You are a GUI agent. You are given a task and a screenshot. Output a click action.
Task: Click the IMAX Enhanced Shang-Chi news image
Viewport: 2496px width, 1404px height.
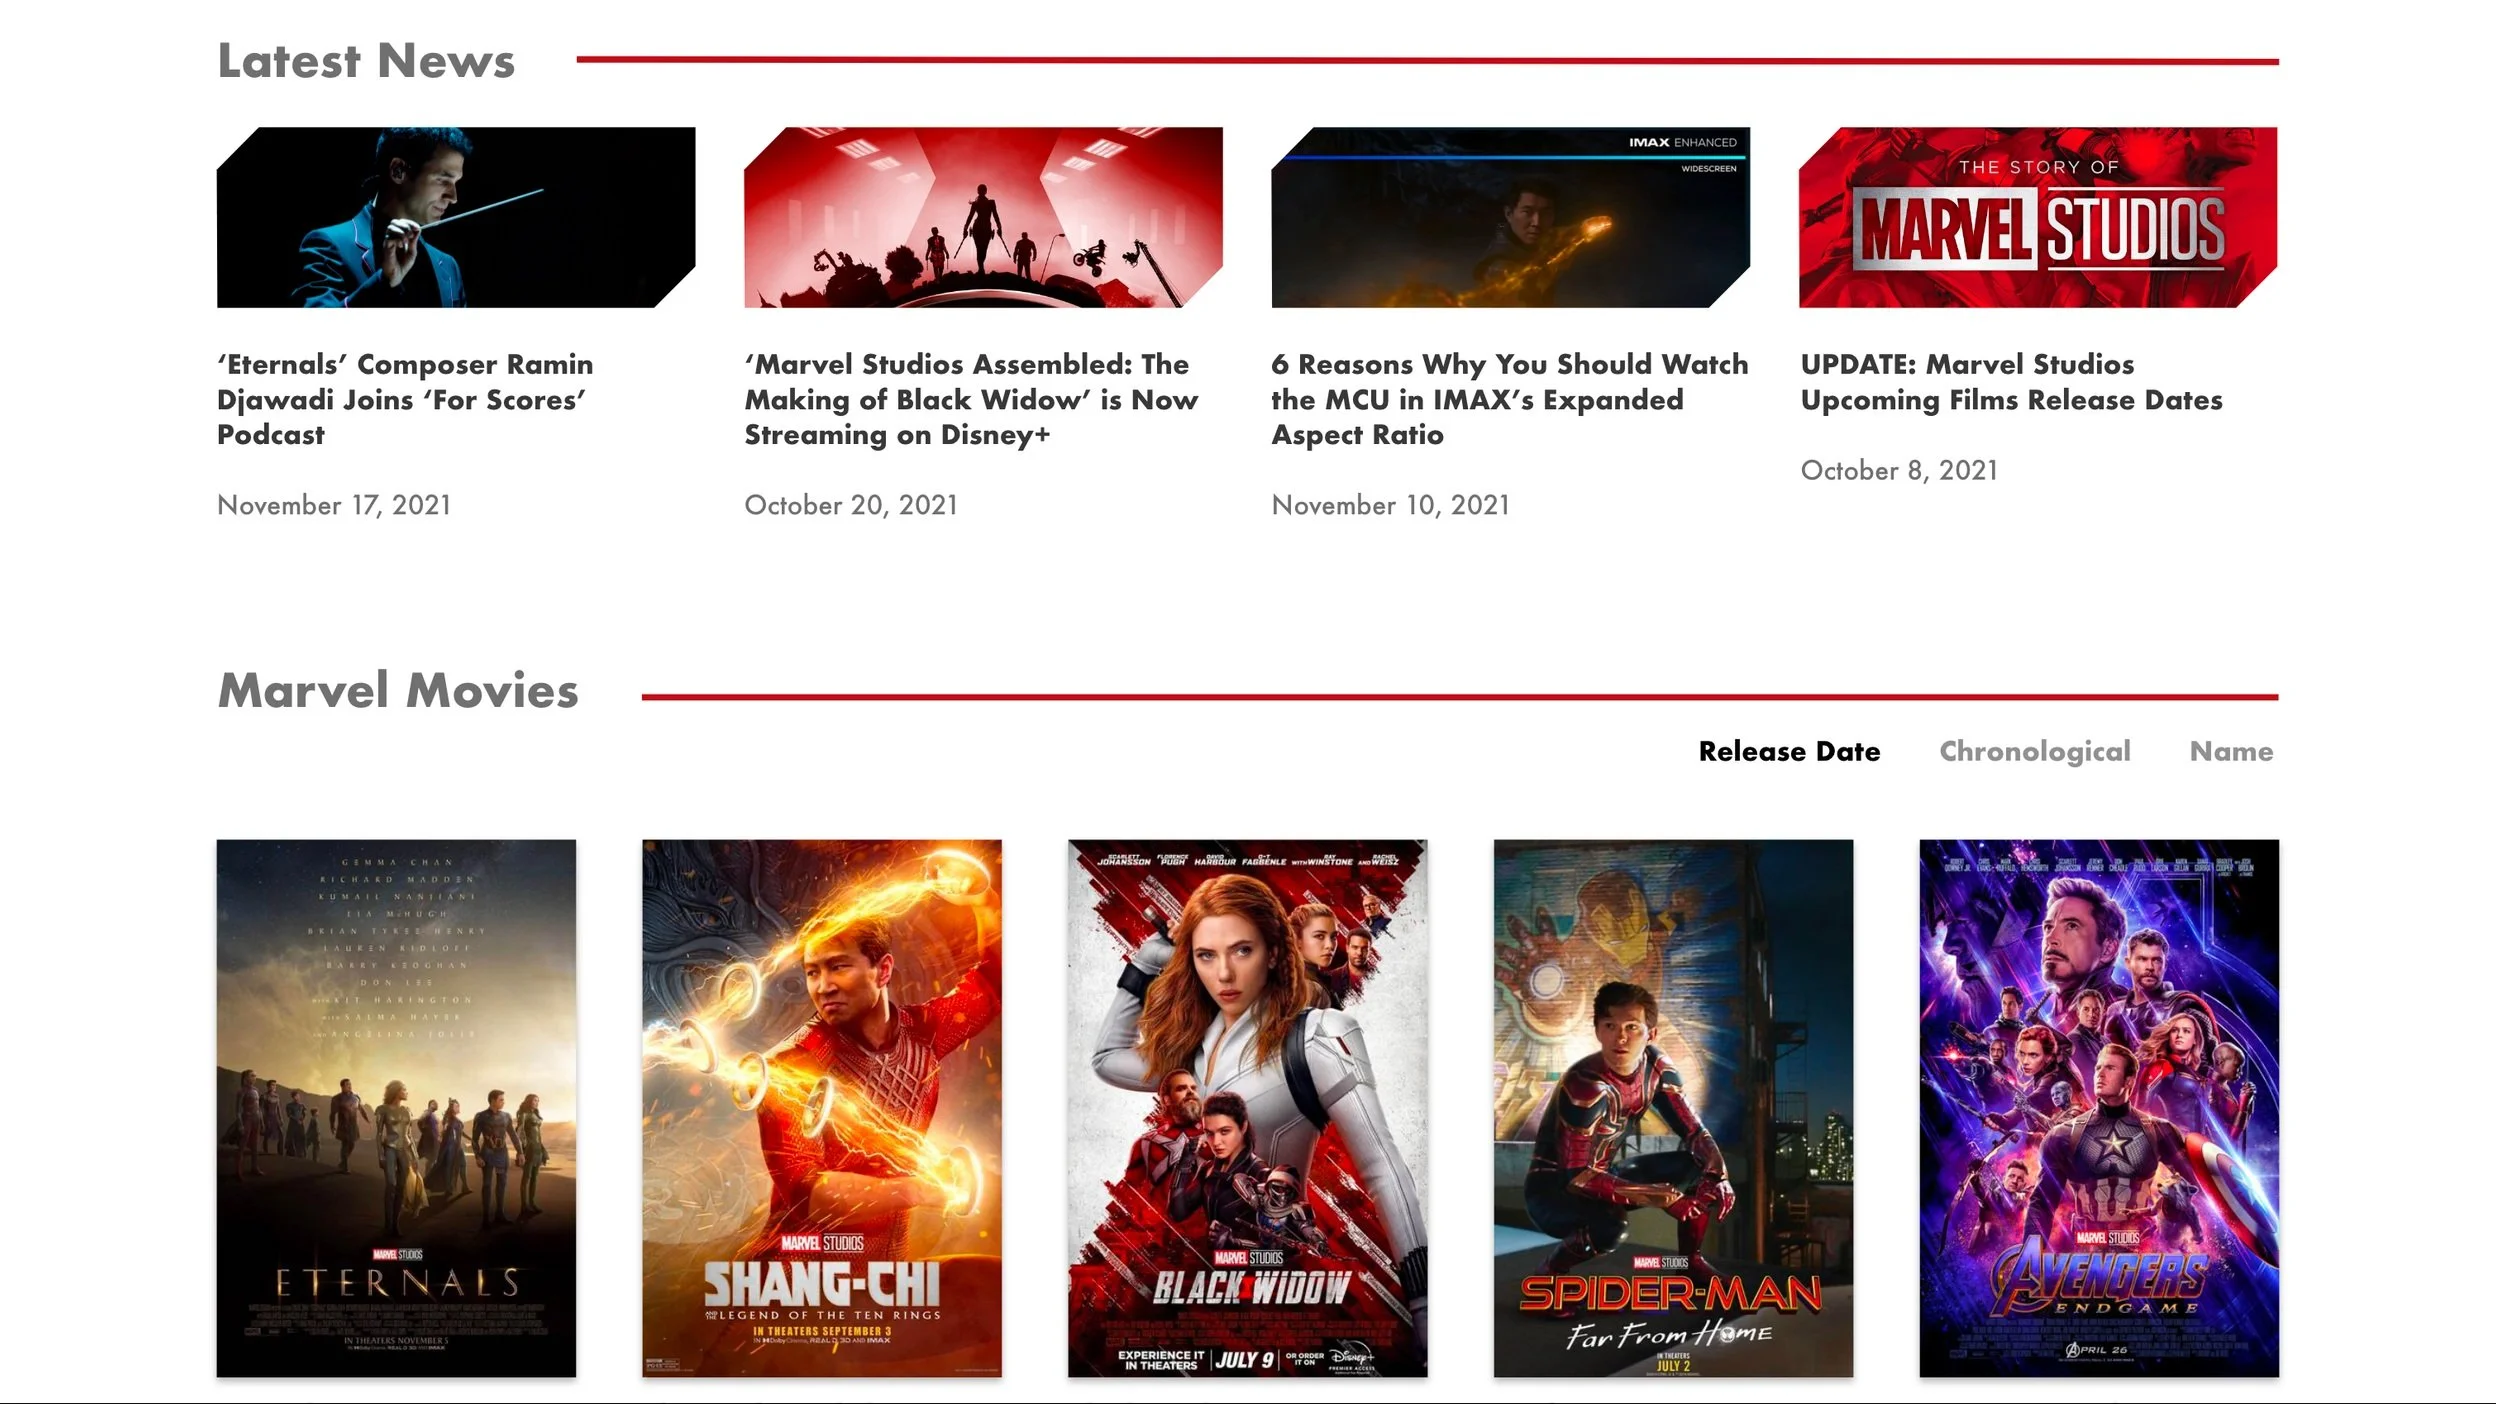coord(1510,217)
